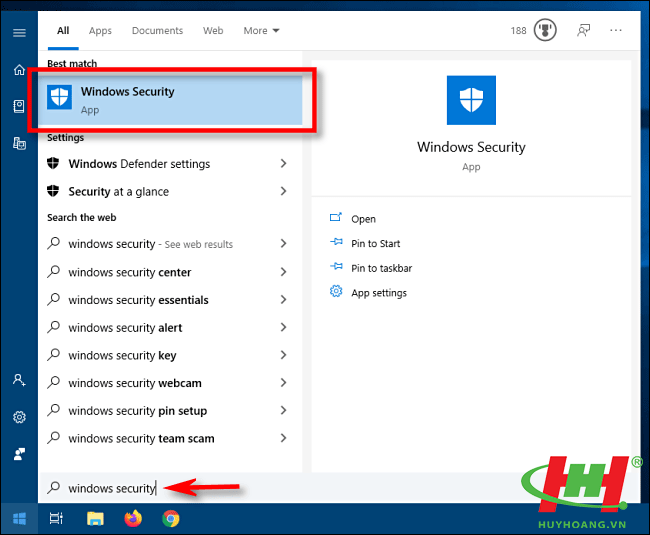Viewport: 650px width, 535px height.
Task: Expand 'windows security - See web results' chevron
Action: tap(283, 243)
